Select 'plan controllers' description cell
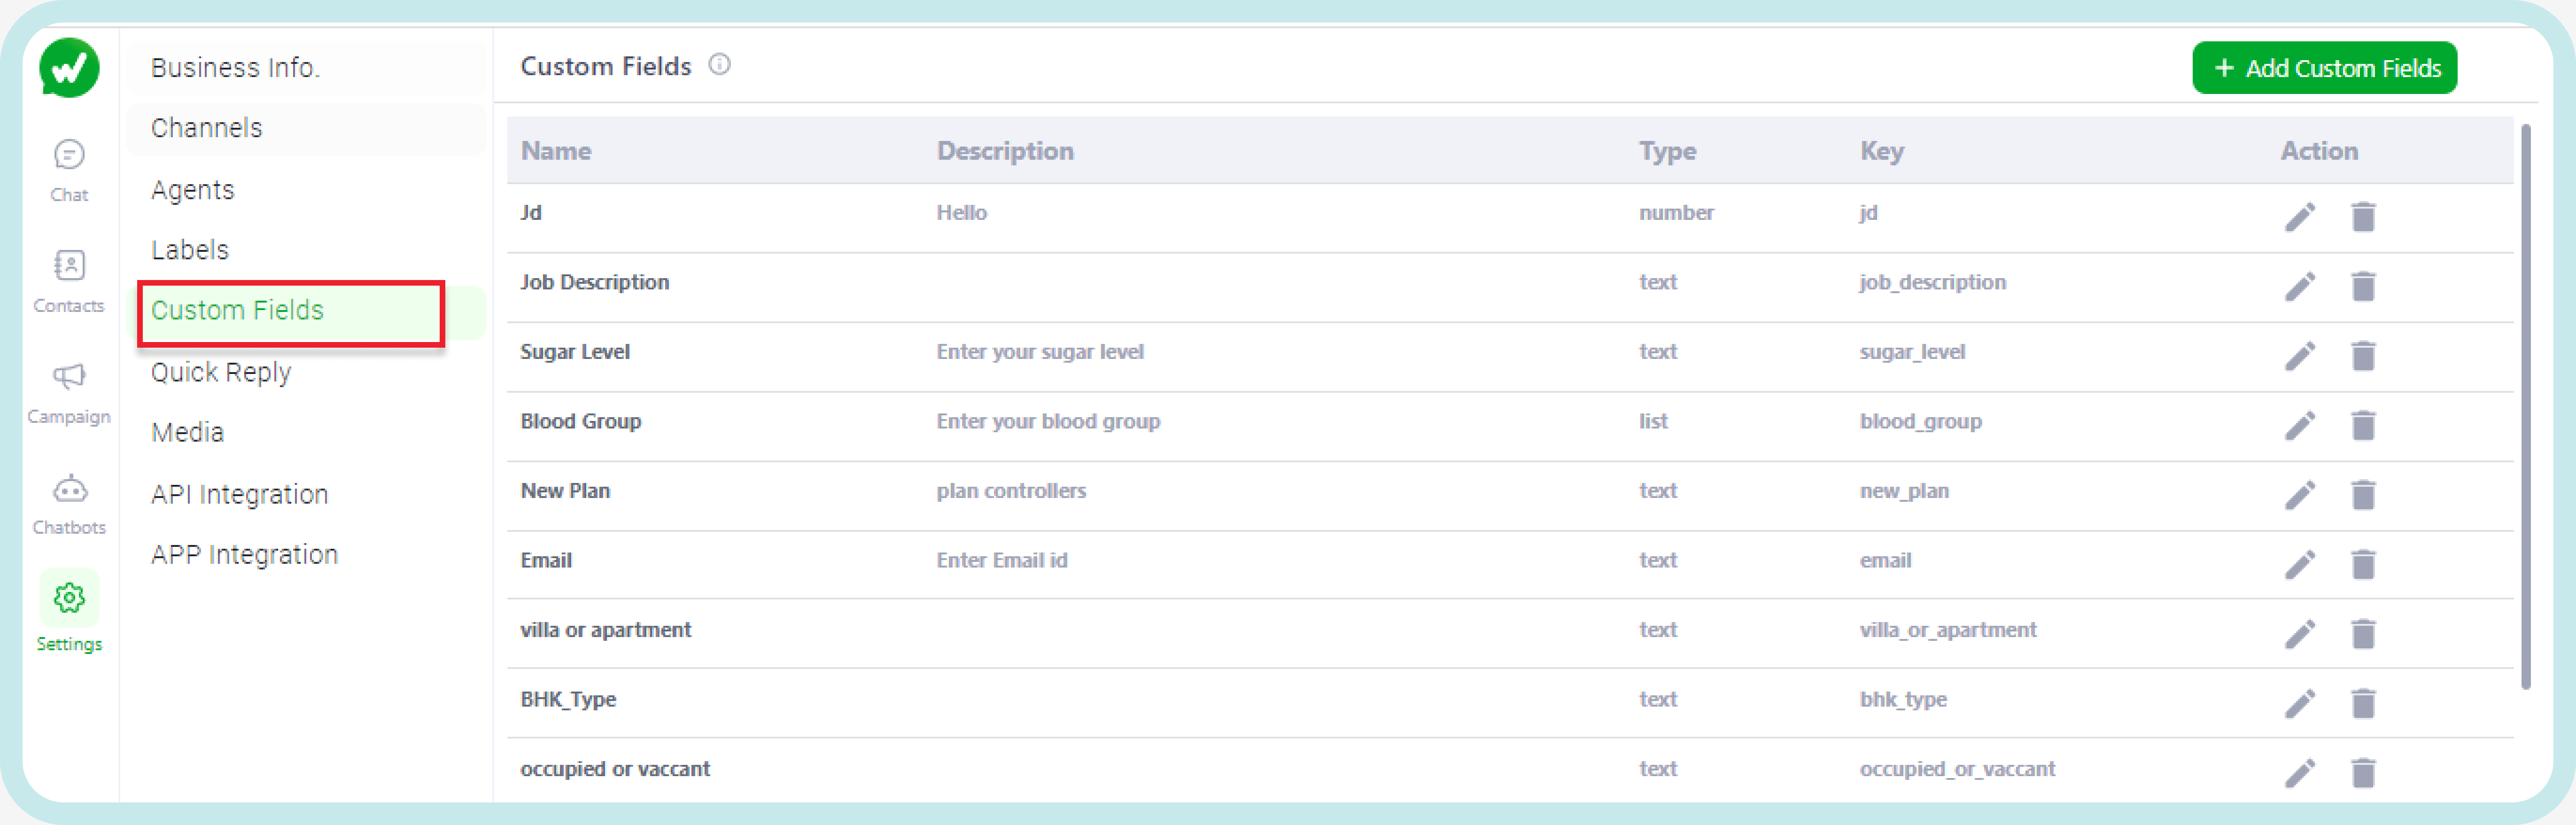 pos(1011,491)
